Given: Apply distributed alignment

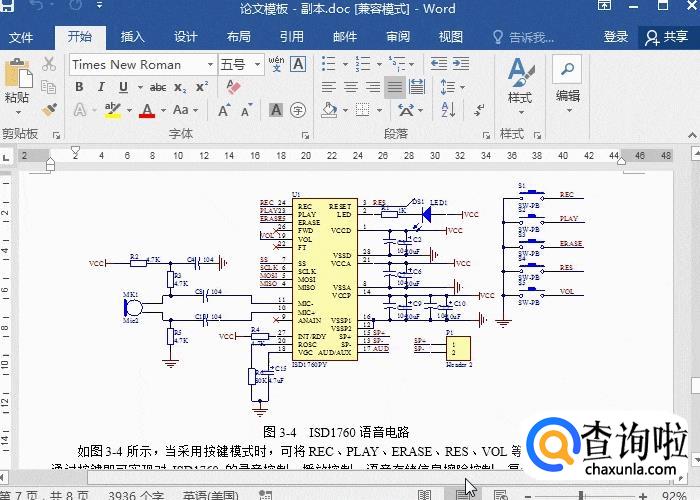Looking at the screenshot, I should point(417,87).
